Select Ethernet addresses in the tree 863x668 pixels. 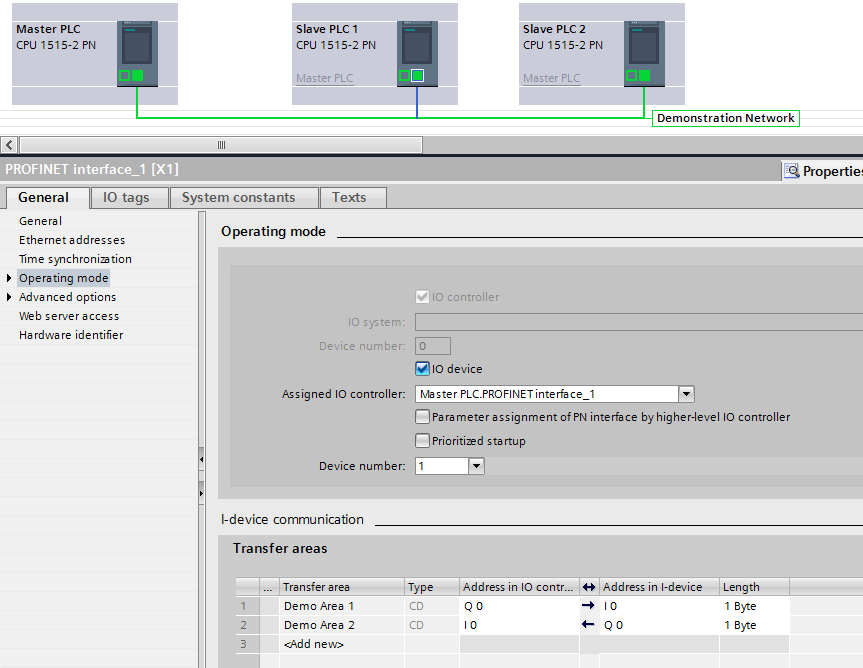click(72, 240)
